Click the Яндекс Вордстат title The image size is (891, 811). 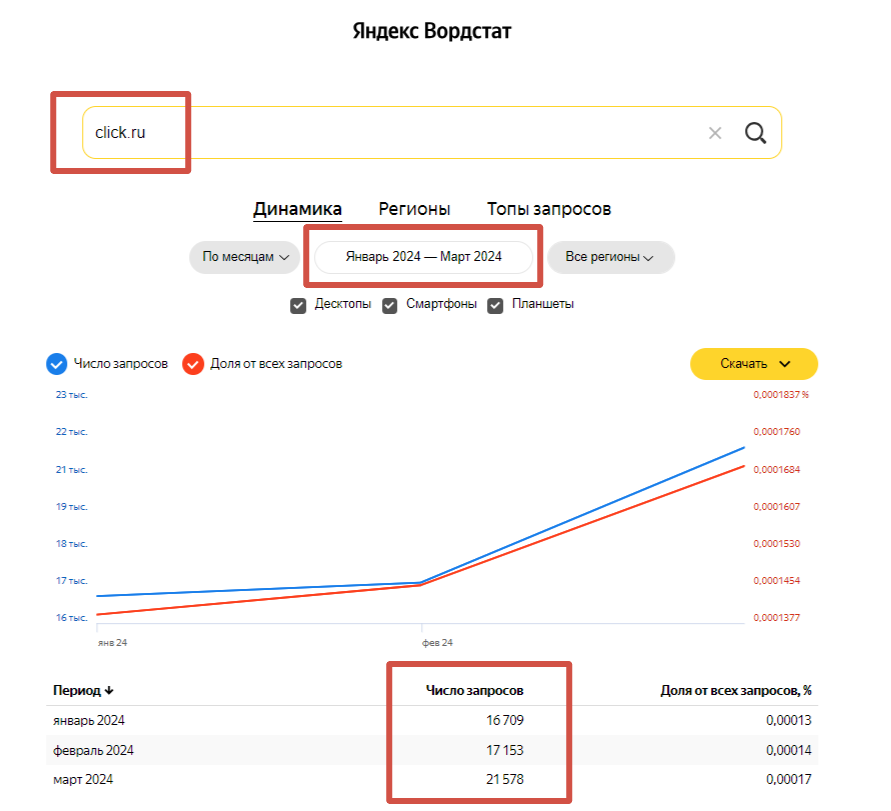(x=432, y=31)
